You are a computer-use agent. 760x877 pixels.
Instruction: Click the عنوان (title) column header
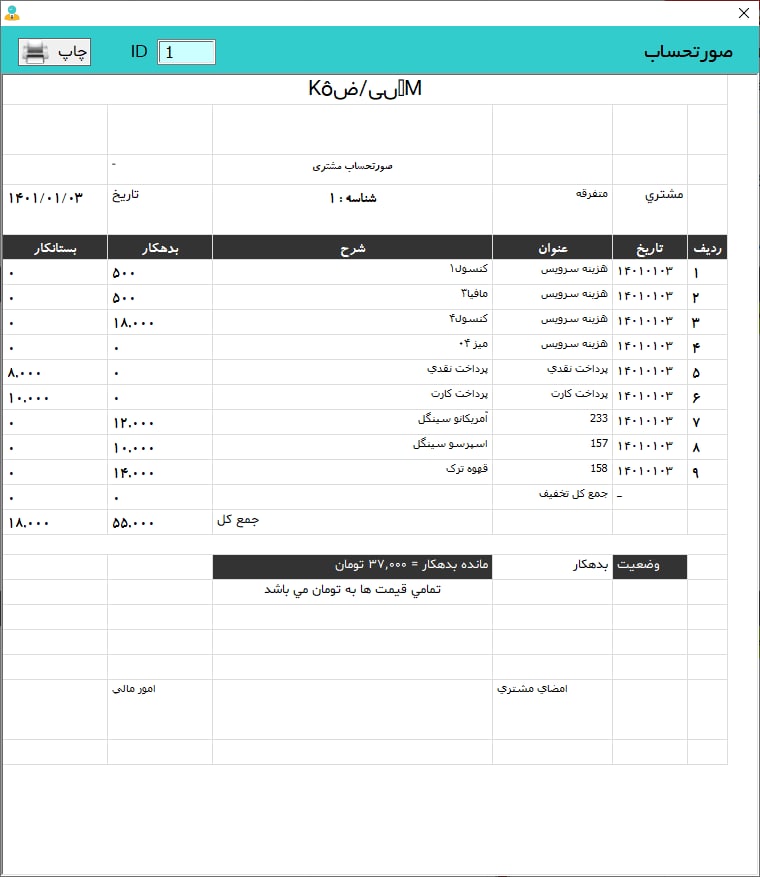tap(552, 247)
